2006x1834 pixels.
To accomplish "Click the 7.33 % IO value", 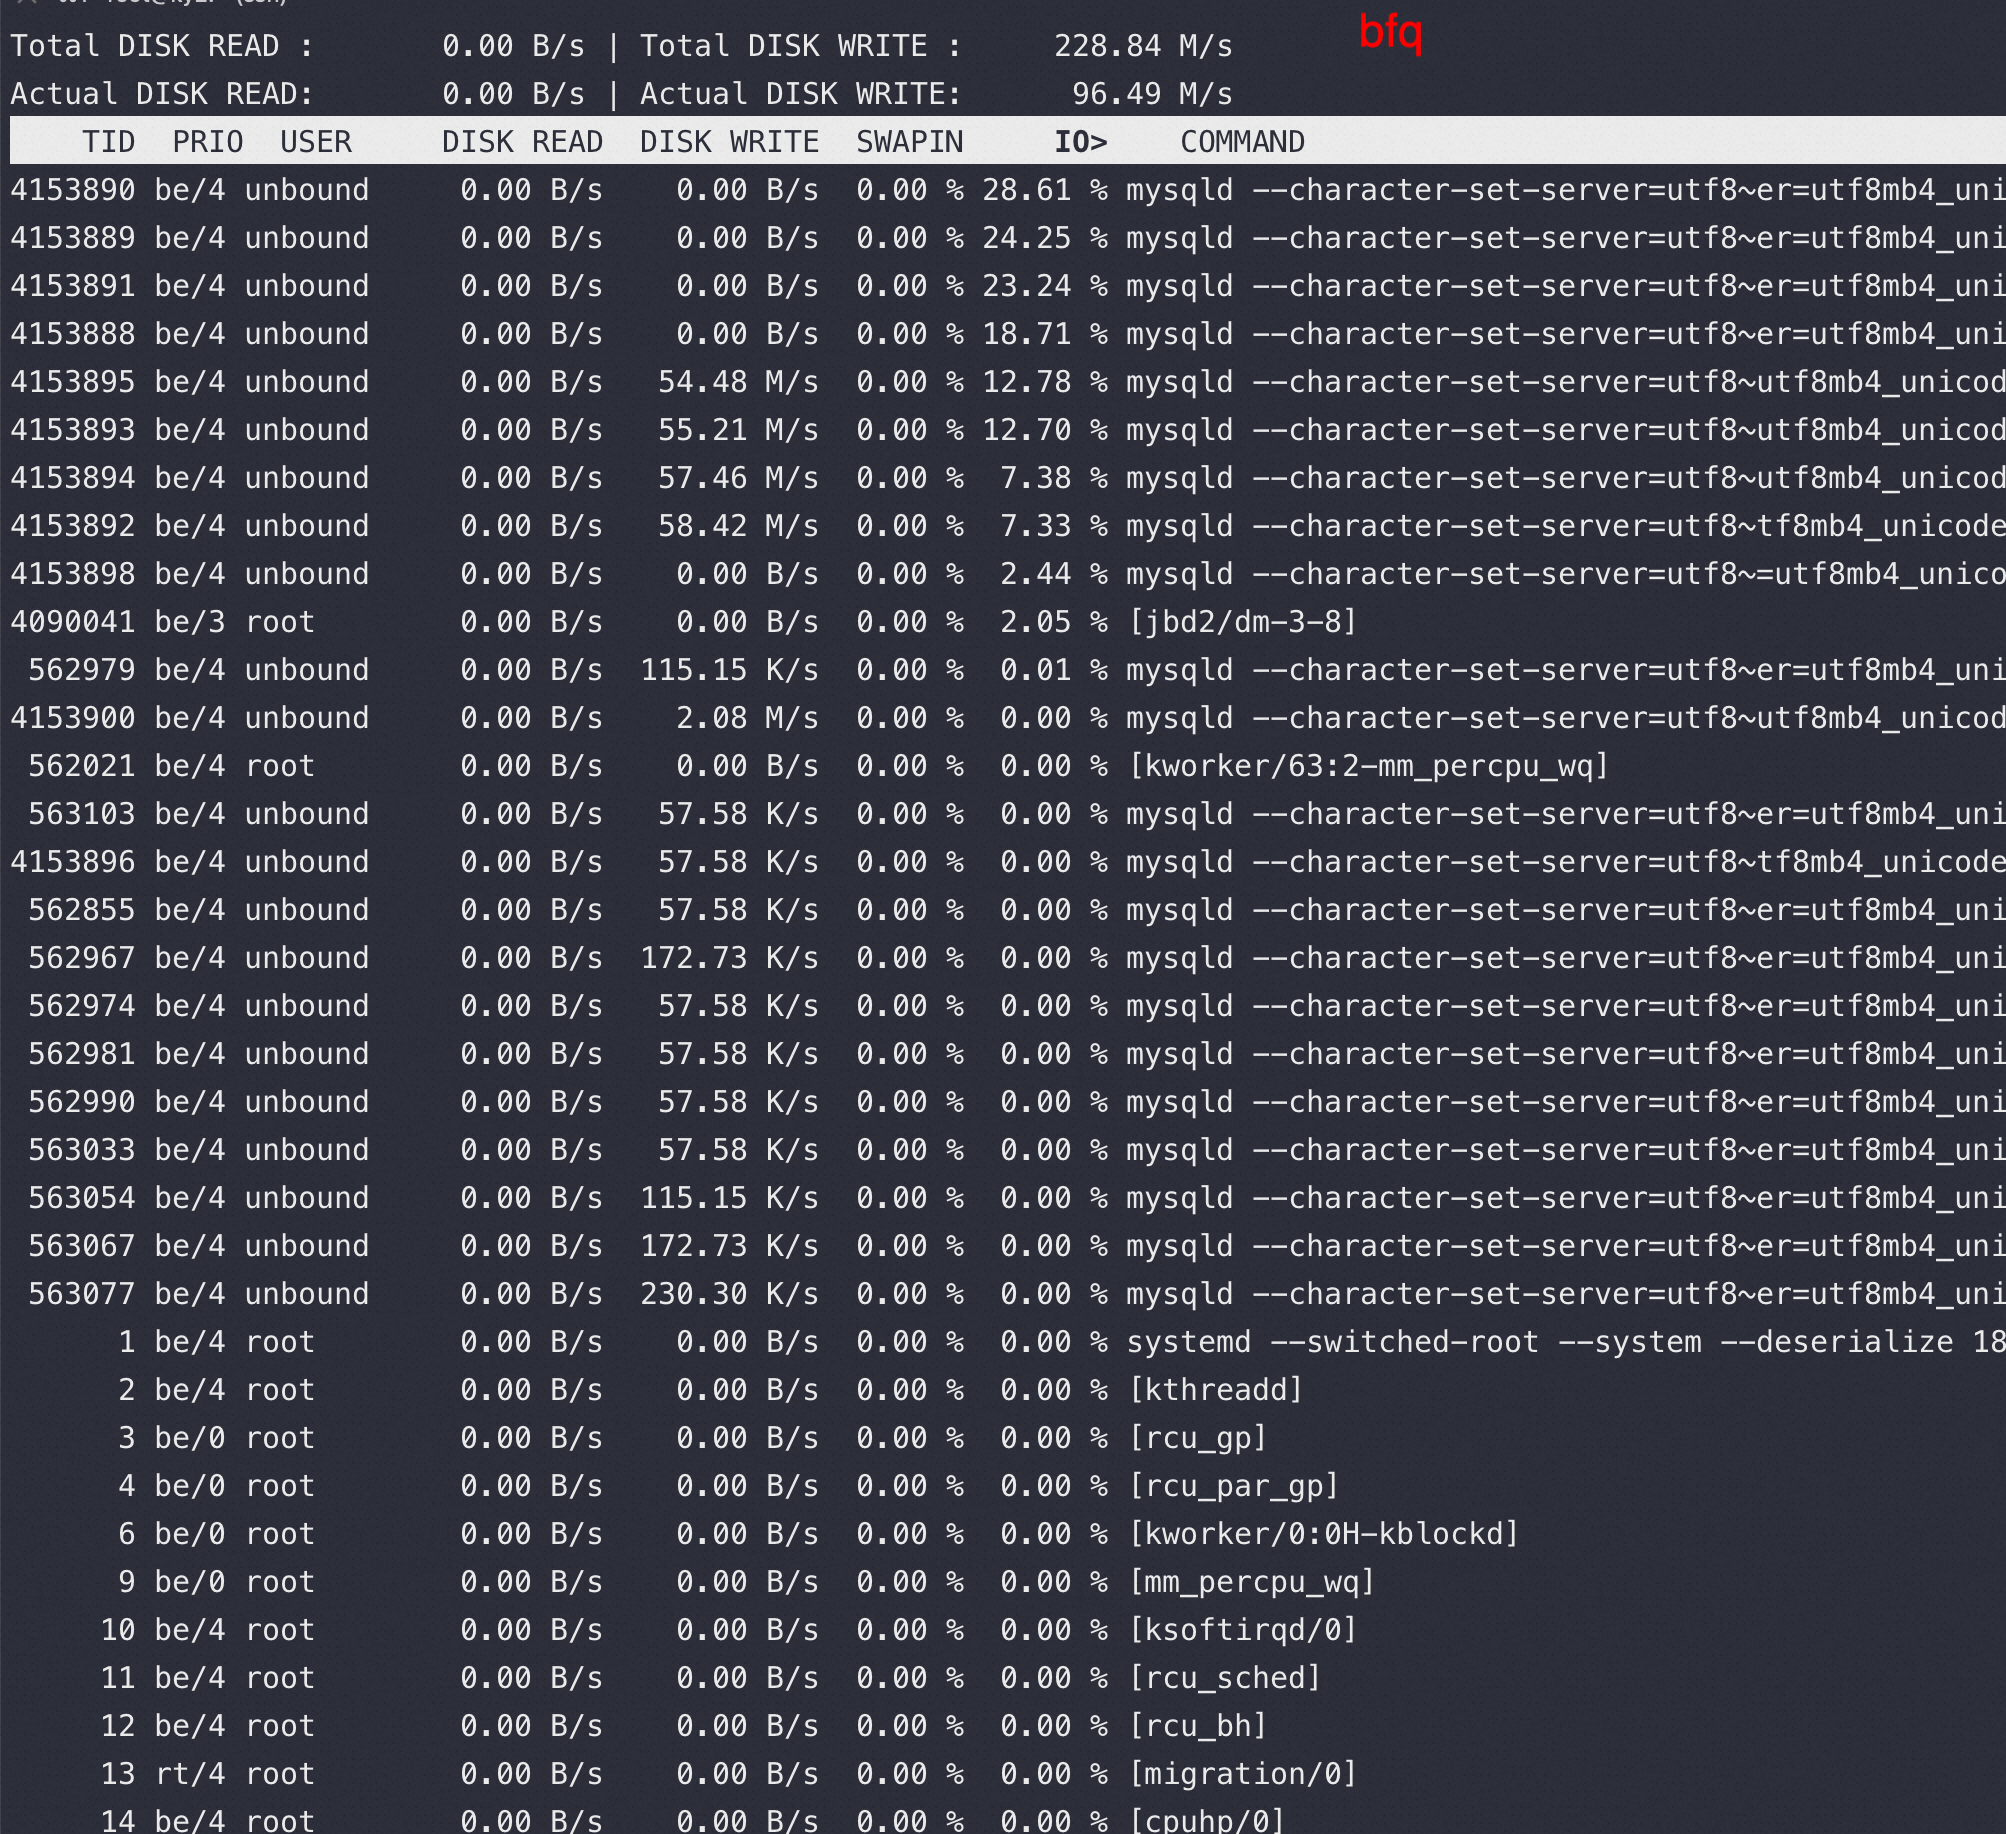I will click(1054, 526).
